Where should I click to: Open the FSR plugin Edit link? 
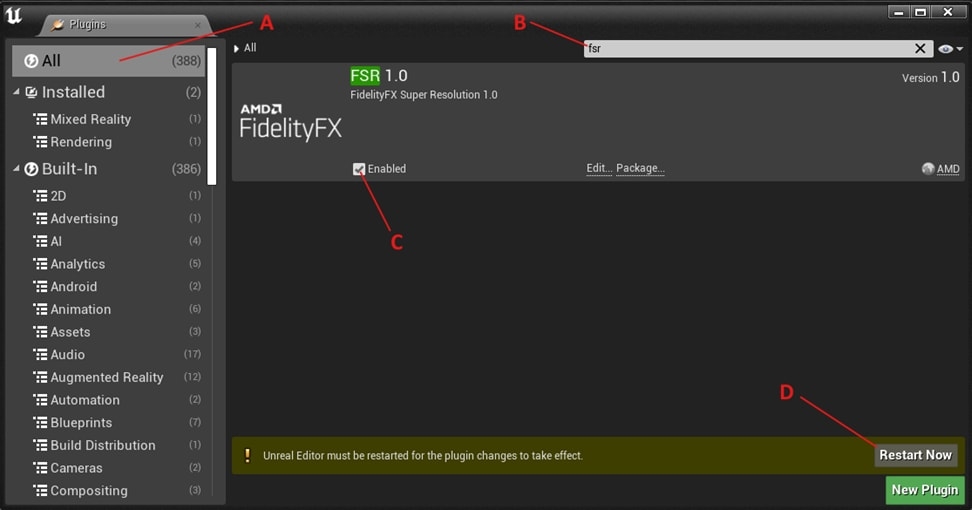[599, 168]
